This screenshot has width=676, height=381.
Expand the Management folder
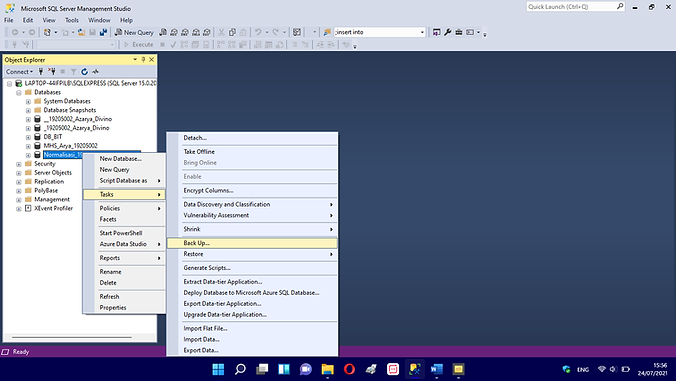click(19, 200)
